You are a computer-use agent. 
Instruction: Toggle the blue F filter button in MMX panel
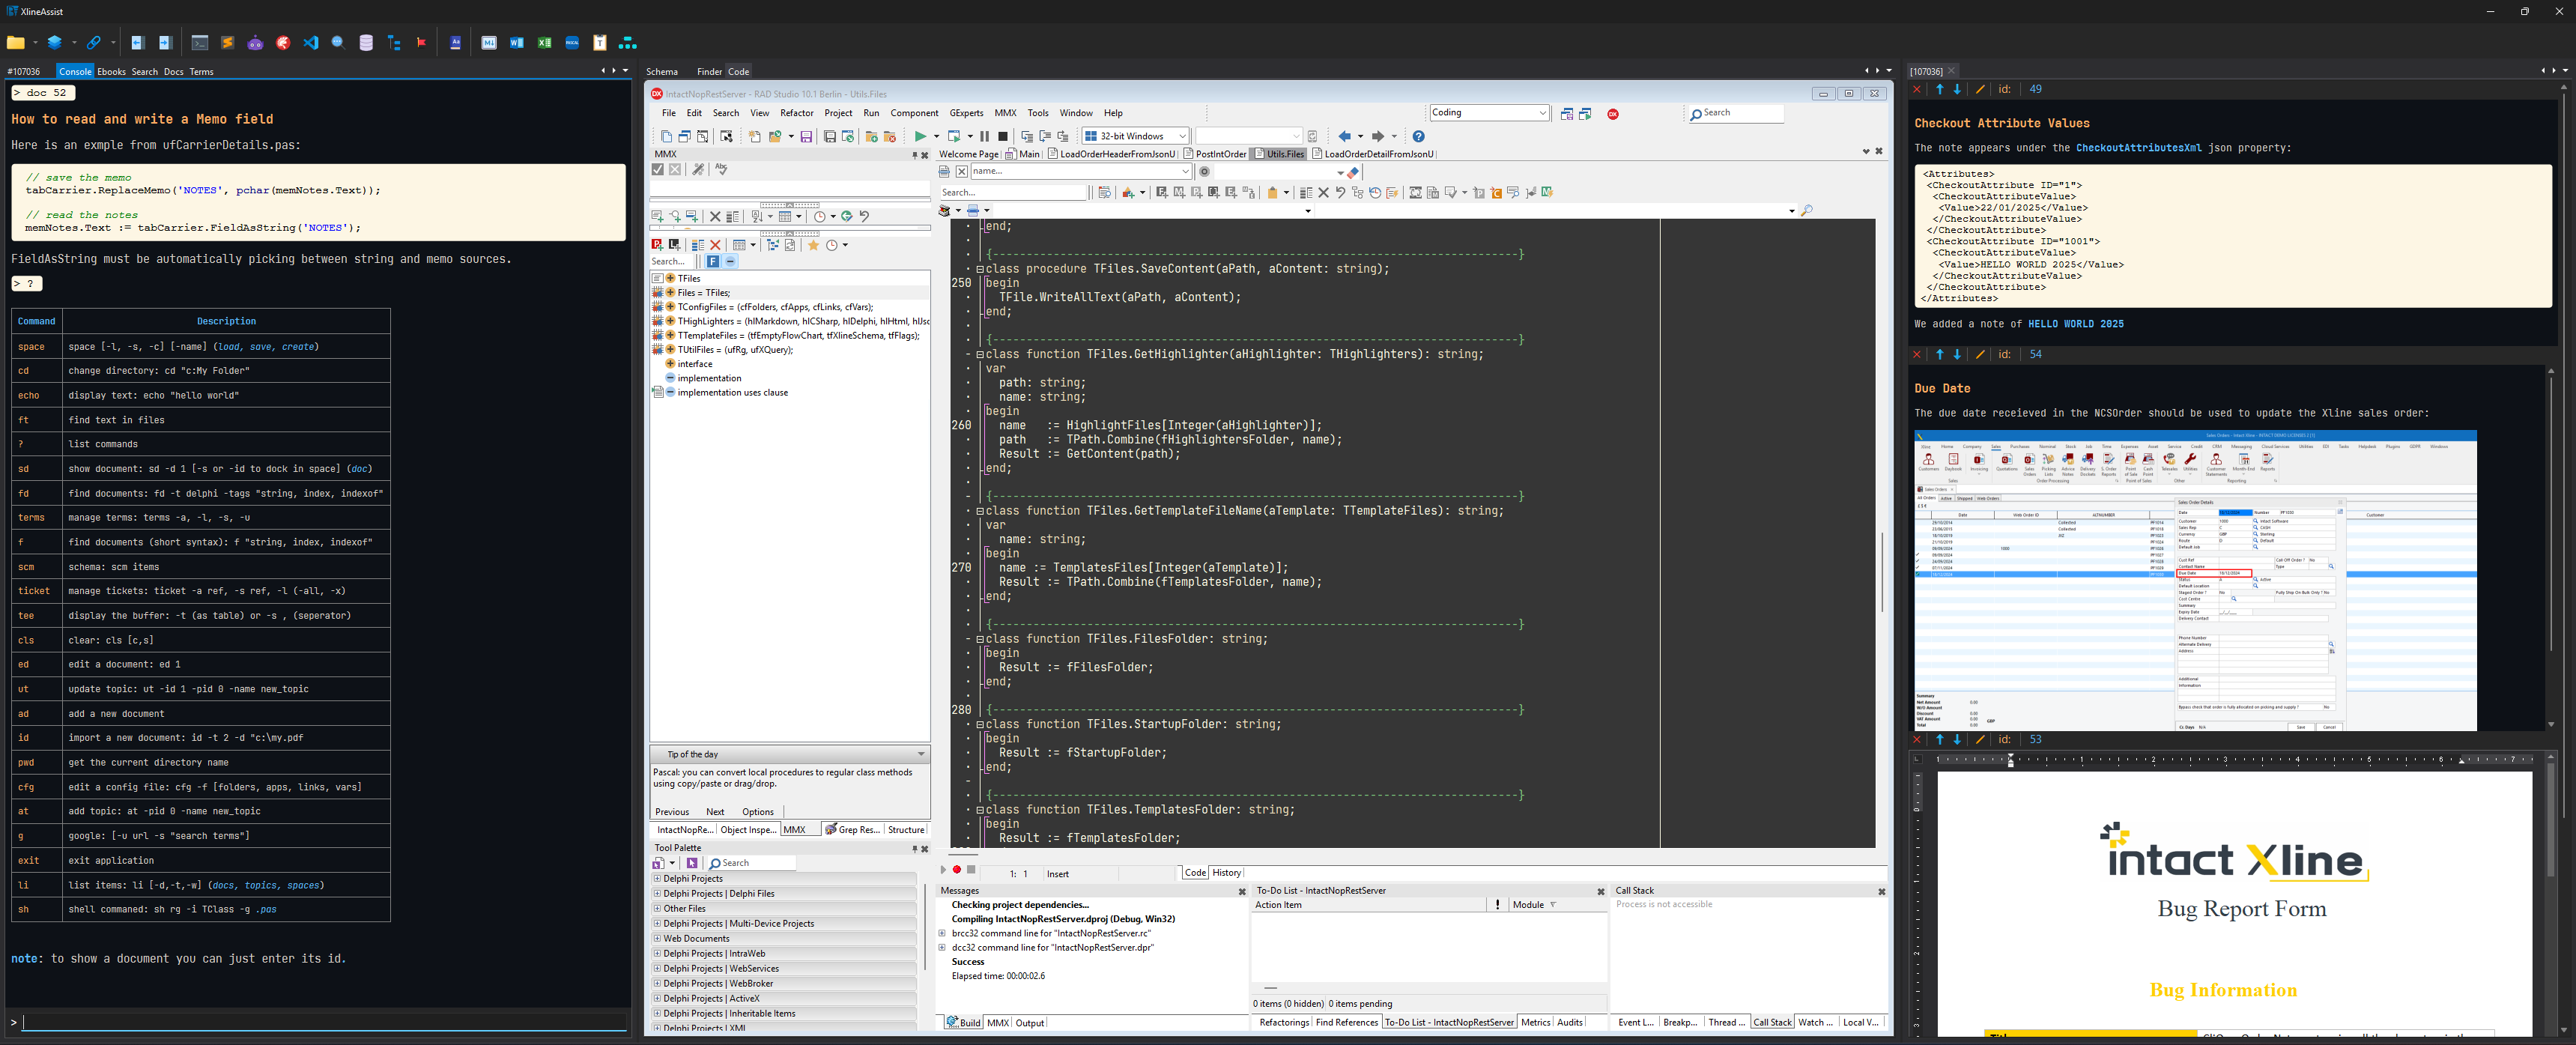pyautogui.click(x=713, y=262)
